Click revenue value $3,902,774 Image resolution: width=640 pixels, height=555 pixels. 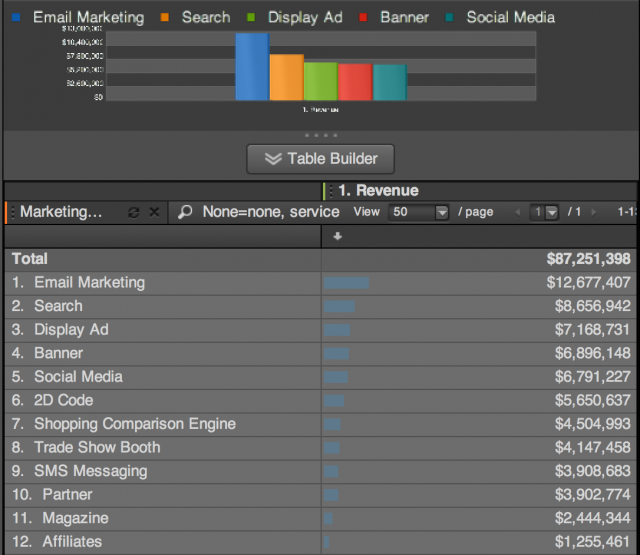click(x=593, y=495)
